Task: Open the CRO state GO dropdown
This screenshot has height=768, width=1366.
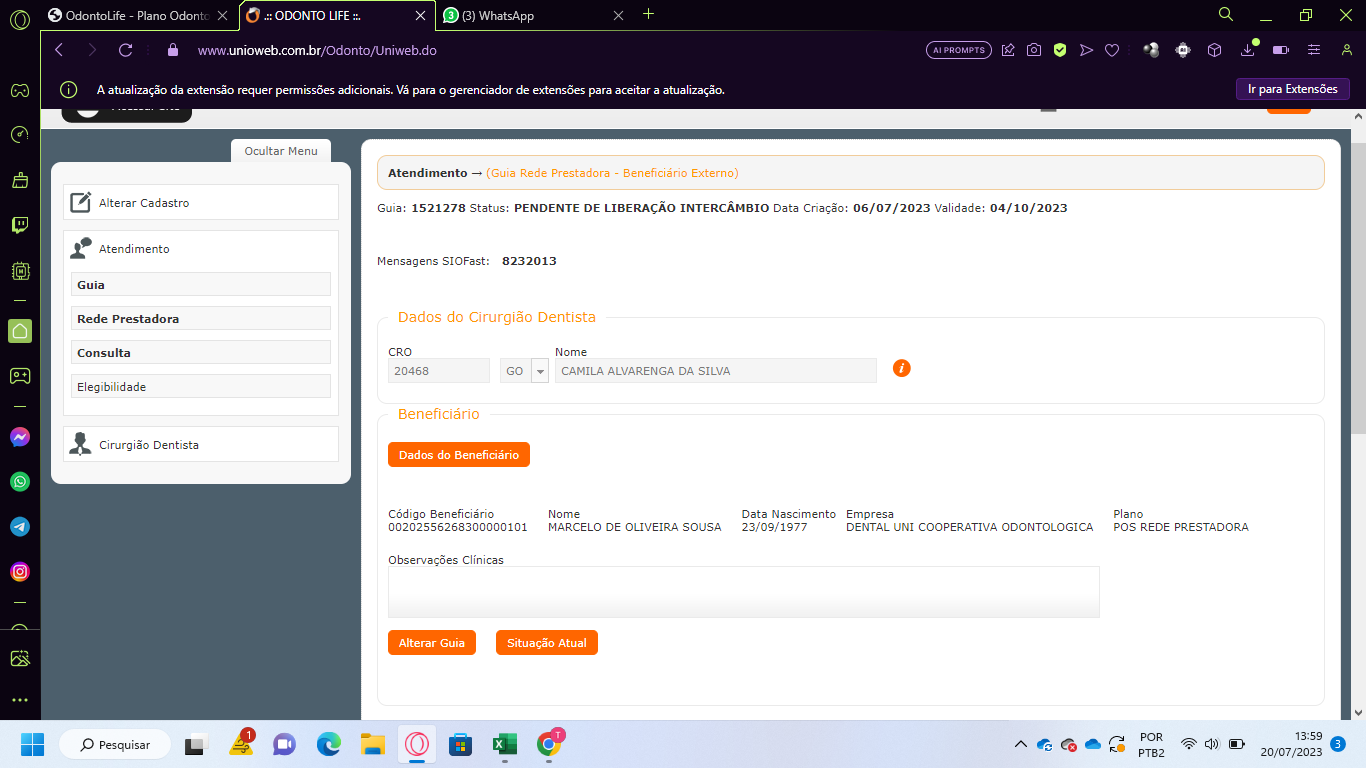Action: (540, 371)
